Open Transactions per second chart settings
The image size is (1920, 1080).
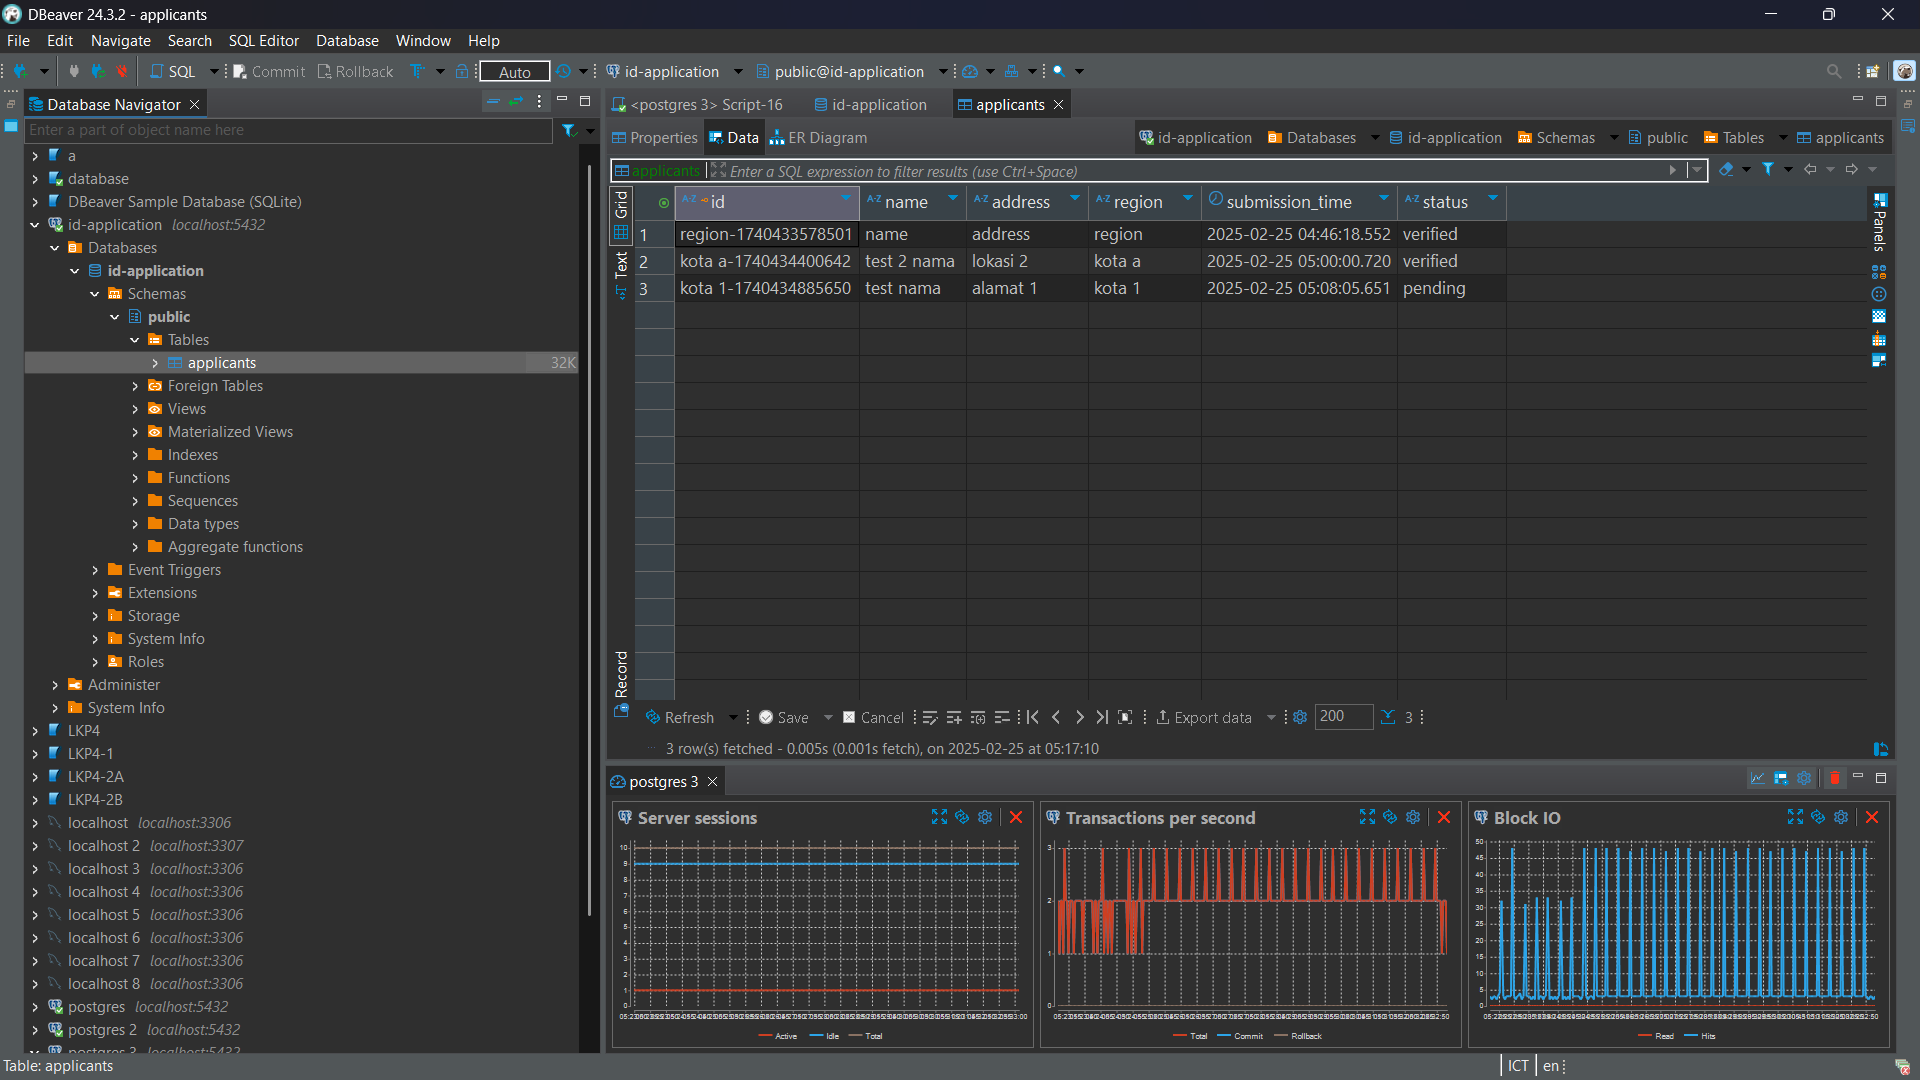point(1413,817)
